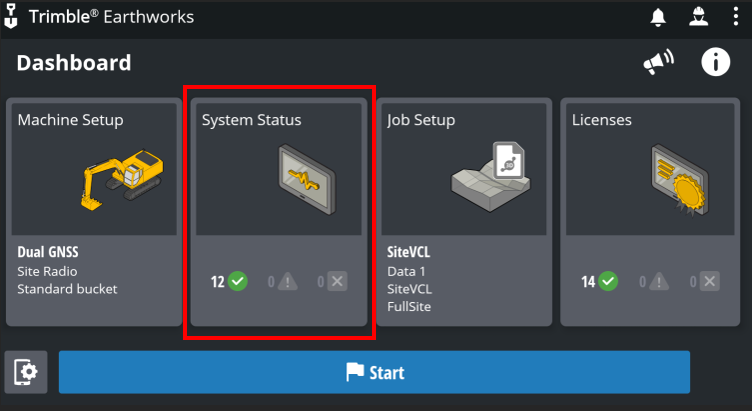
Task: Open the operator hard hat profile icon
Action: point(698,17)
